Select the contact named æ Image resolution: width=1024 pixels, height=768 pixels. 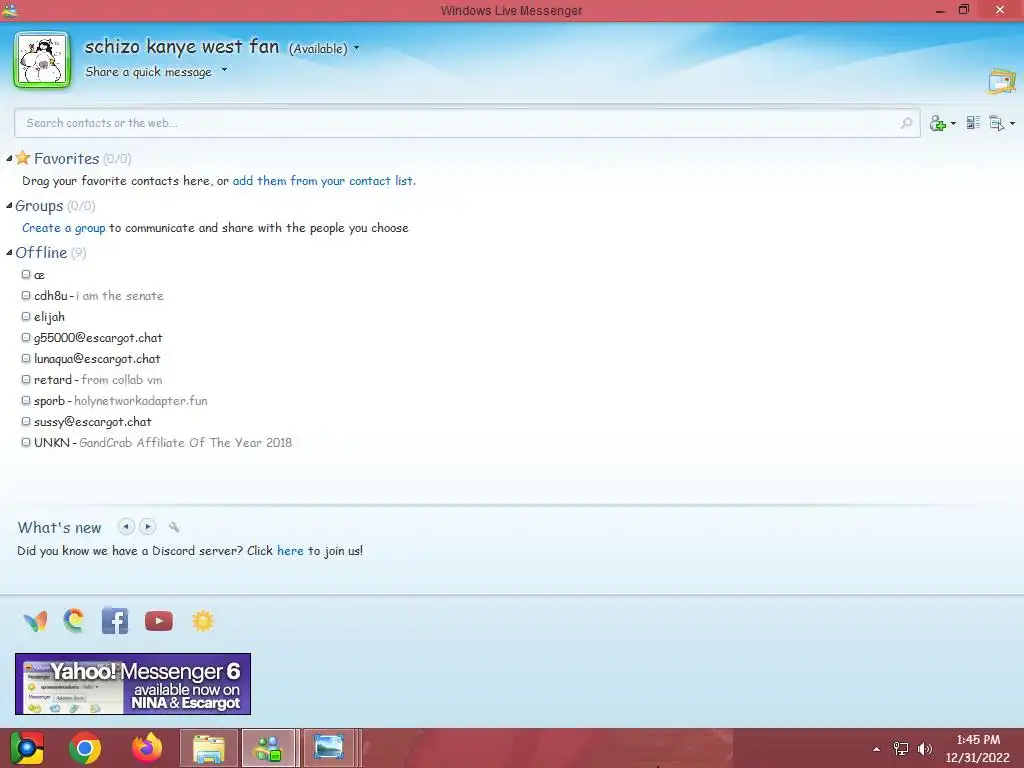click(x=39, y=275)
